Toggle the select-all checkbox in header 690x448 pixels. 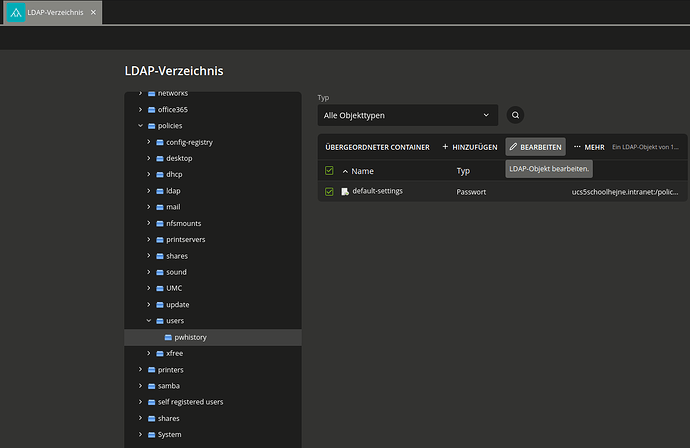tap(329, 171)
